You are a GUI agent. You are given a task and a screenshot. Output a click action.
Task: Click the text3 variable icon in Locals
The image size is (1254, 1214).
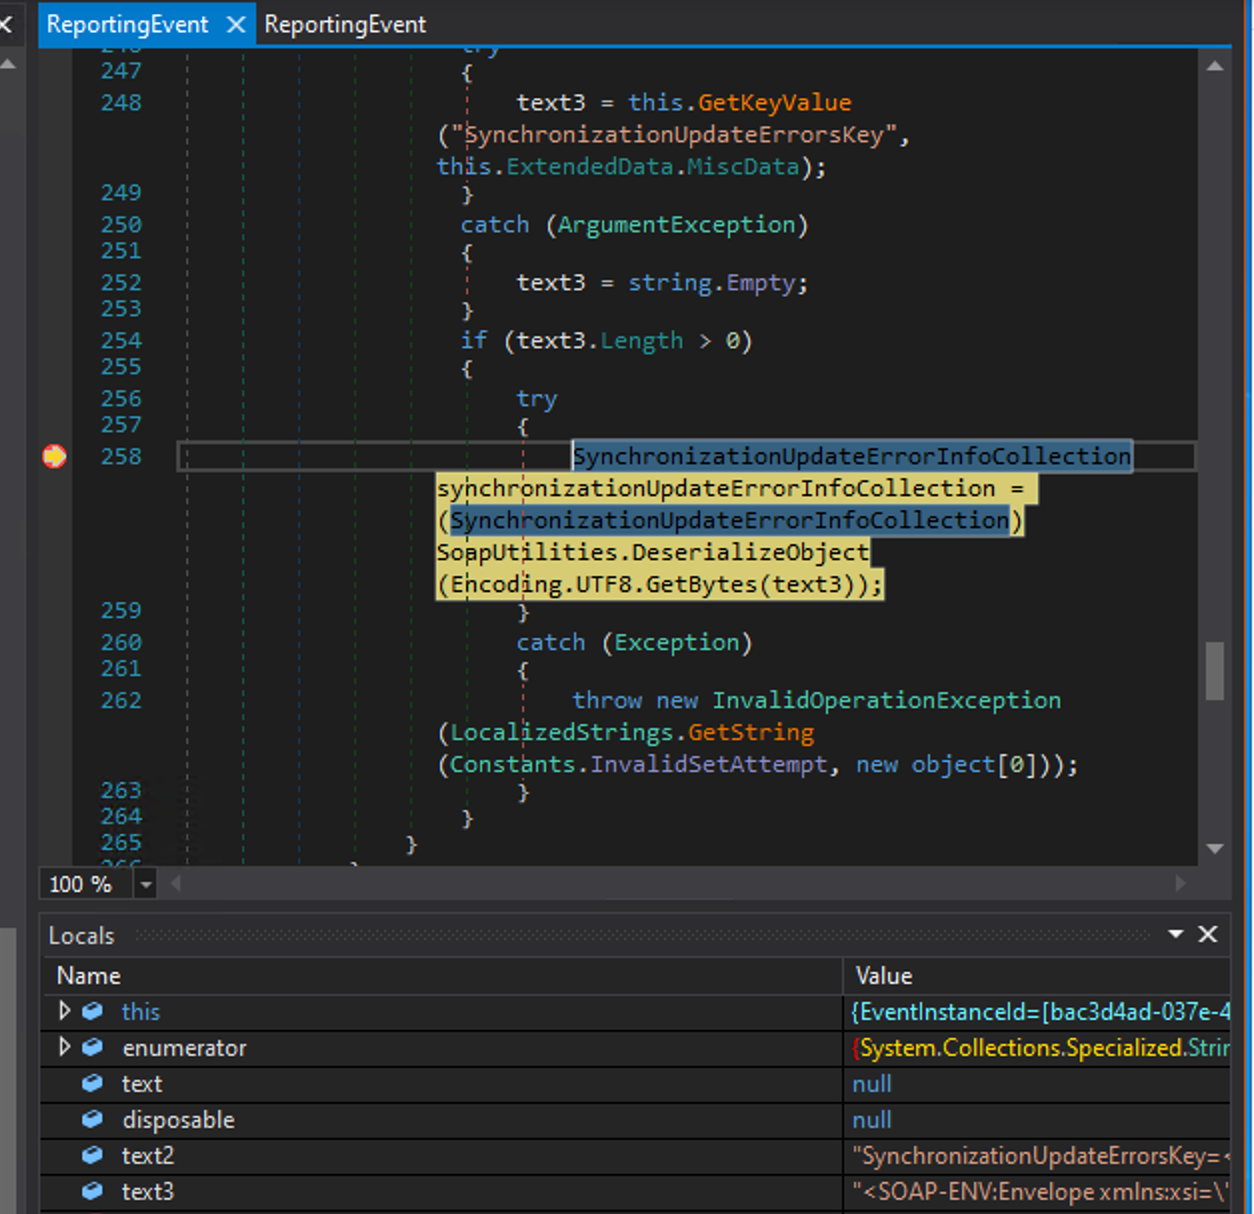(92, 1192)
